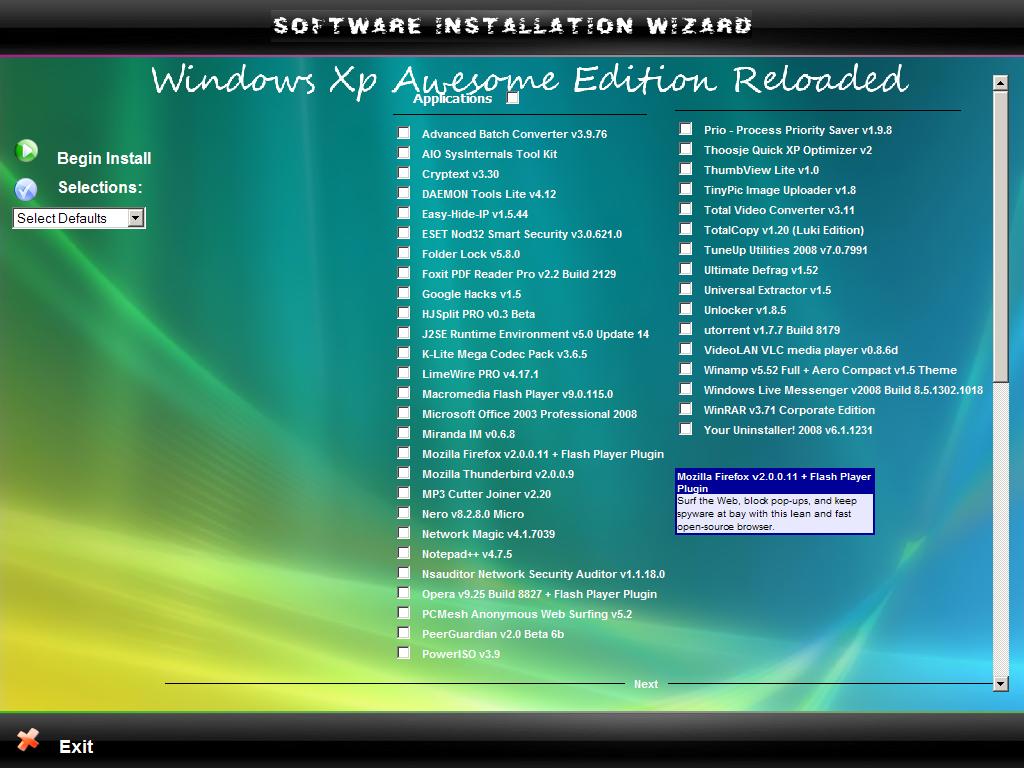Tick Notepad++ v4.7.5 checkbox
Viewport: 1024px width, 768px height.
(404, 553)
